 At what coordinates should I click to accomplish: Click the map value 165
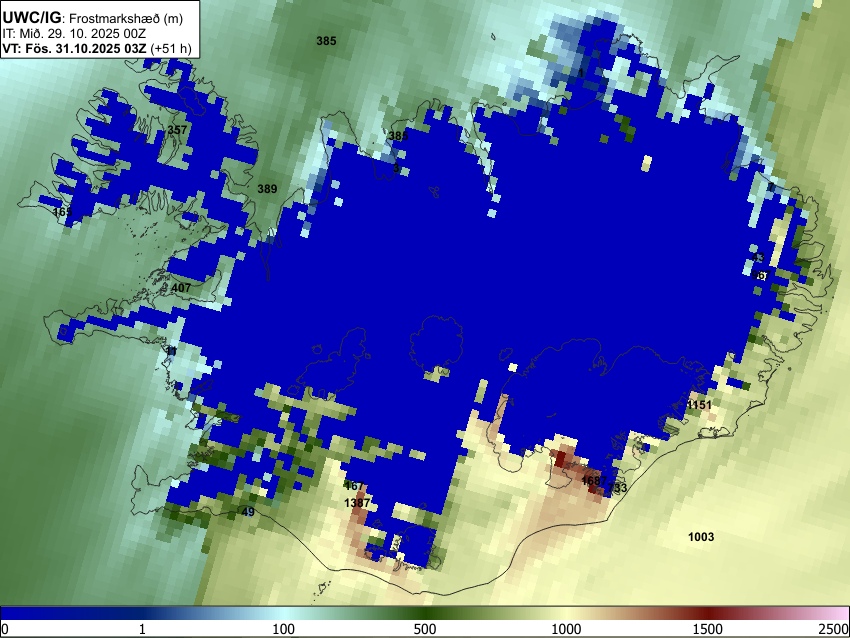click(x=63, y=211)
